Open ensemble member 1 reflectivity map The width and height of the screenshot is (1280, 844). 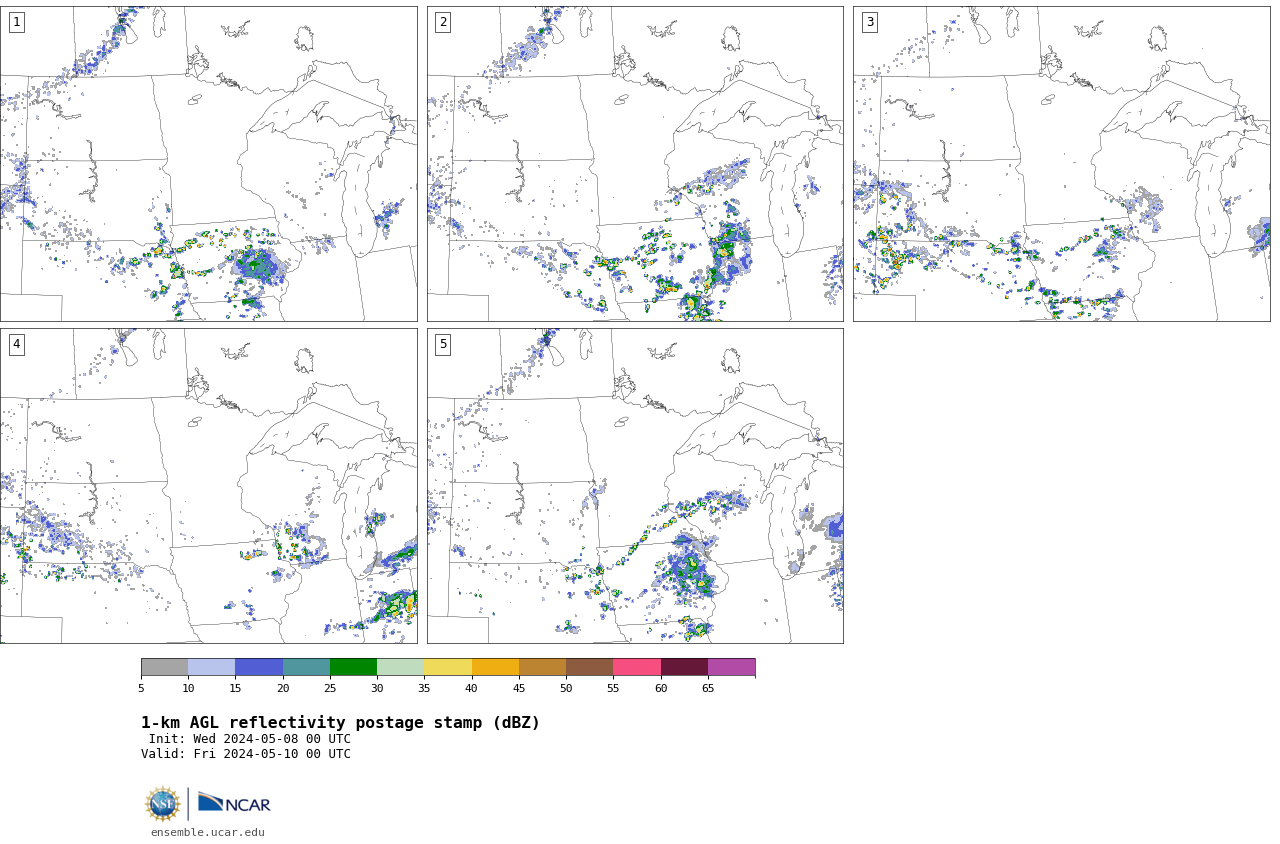208,164
